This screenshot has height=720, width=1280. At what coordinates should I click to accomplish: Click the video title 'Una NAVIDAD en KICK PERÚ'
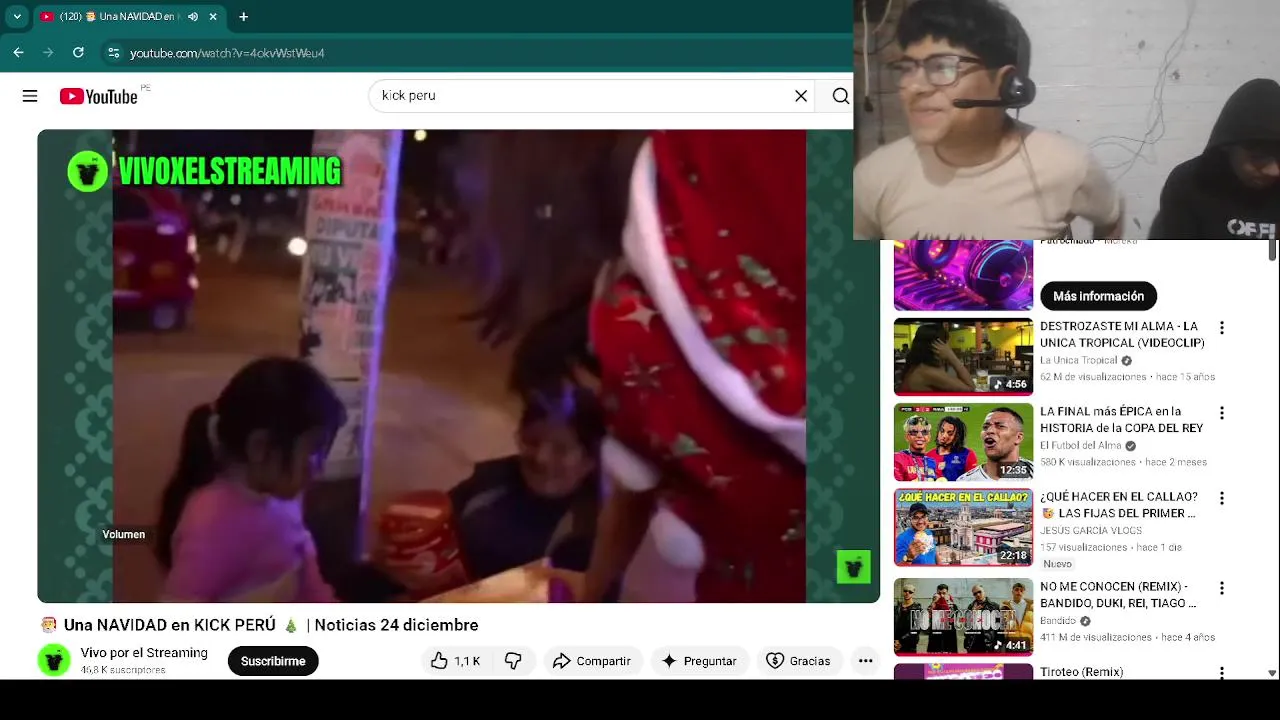click(x=271, y=625)
